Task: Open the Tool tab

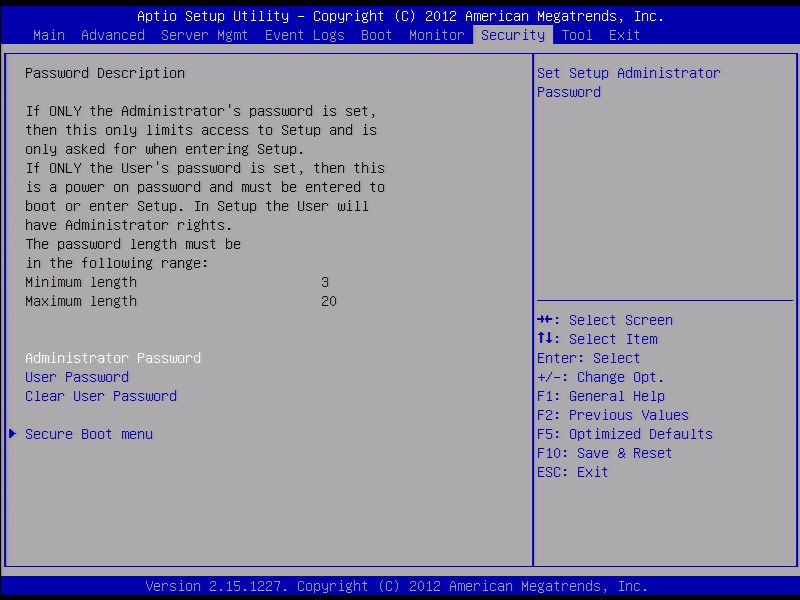Action: [577, 35]
